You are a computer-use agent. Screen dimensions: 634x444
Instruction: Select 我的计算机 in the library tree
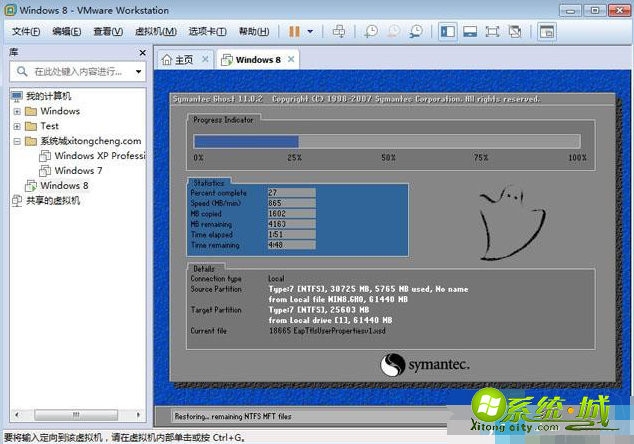coord(49,96)
